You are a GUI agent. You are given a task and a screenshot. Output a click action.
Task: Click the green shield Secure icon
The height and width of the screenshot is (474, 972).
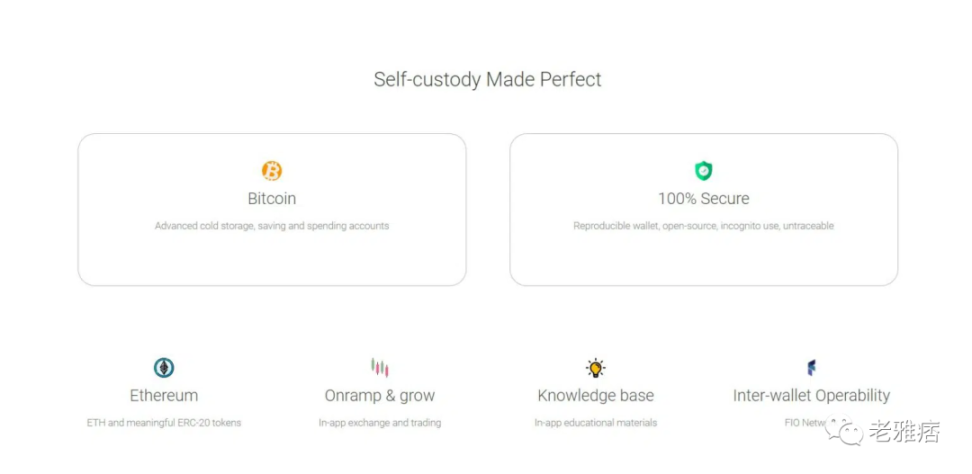704,171
